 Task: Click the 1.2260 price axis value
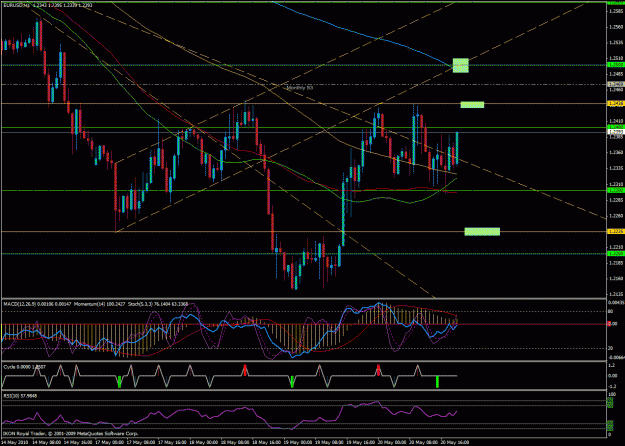pyautogui.click(x=614, y=216)
